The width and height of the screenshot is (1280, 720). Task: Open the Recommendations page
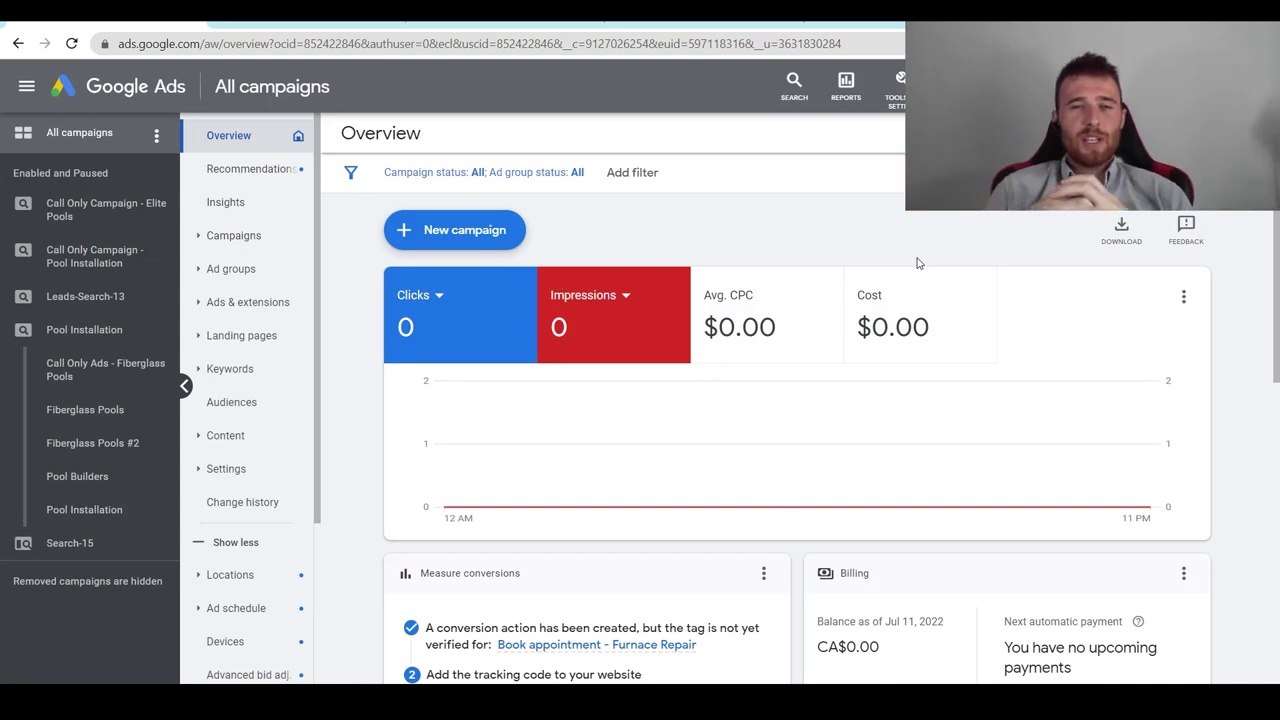[x=250, y=169]
